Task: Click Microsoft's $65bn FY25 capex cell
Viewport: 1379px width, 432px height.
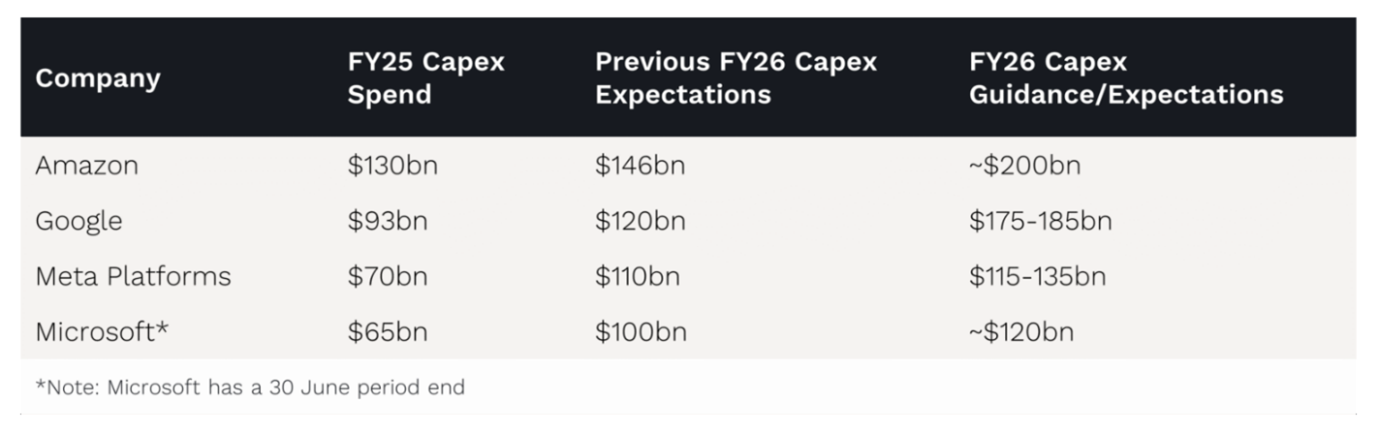Action: [387, 332]
